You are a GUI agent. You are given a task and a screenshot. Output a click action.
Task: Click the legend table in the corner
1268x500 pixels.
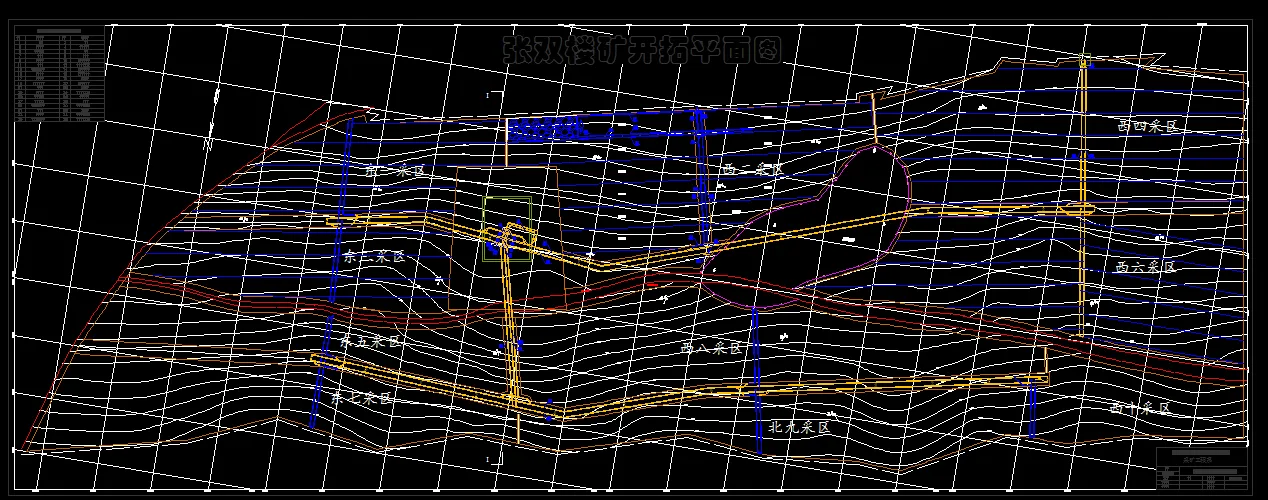tap(60, 76)
